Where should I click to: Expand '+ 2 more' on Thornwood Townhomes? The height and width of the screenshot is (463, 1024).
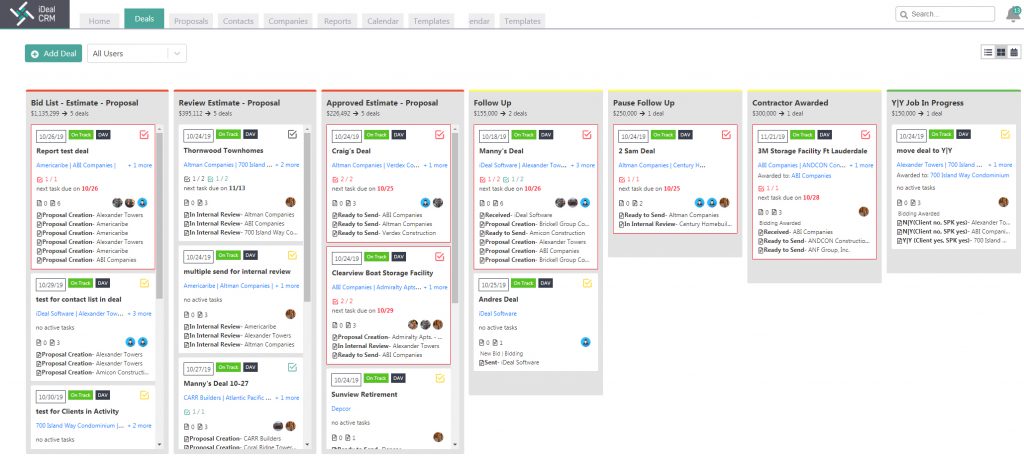(287, 165)
